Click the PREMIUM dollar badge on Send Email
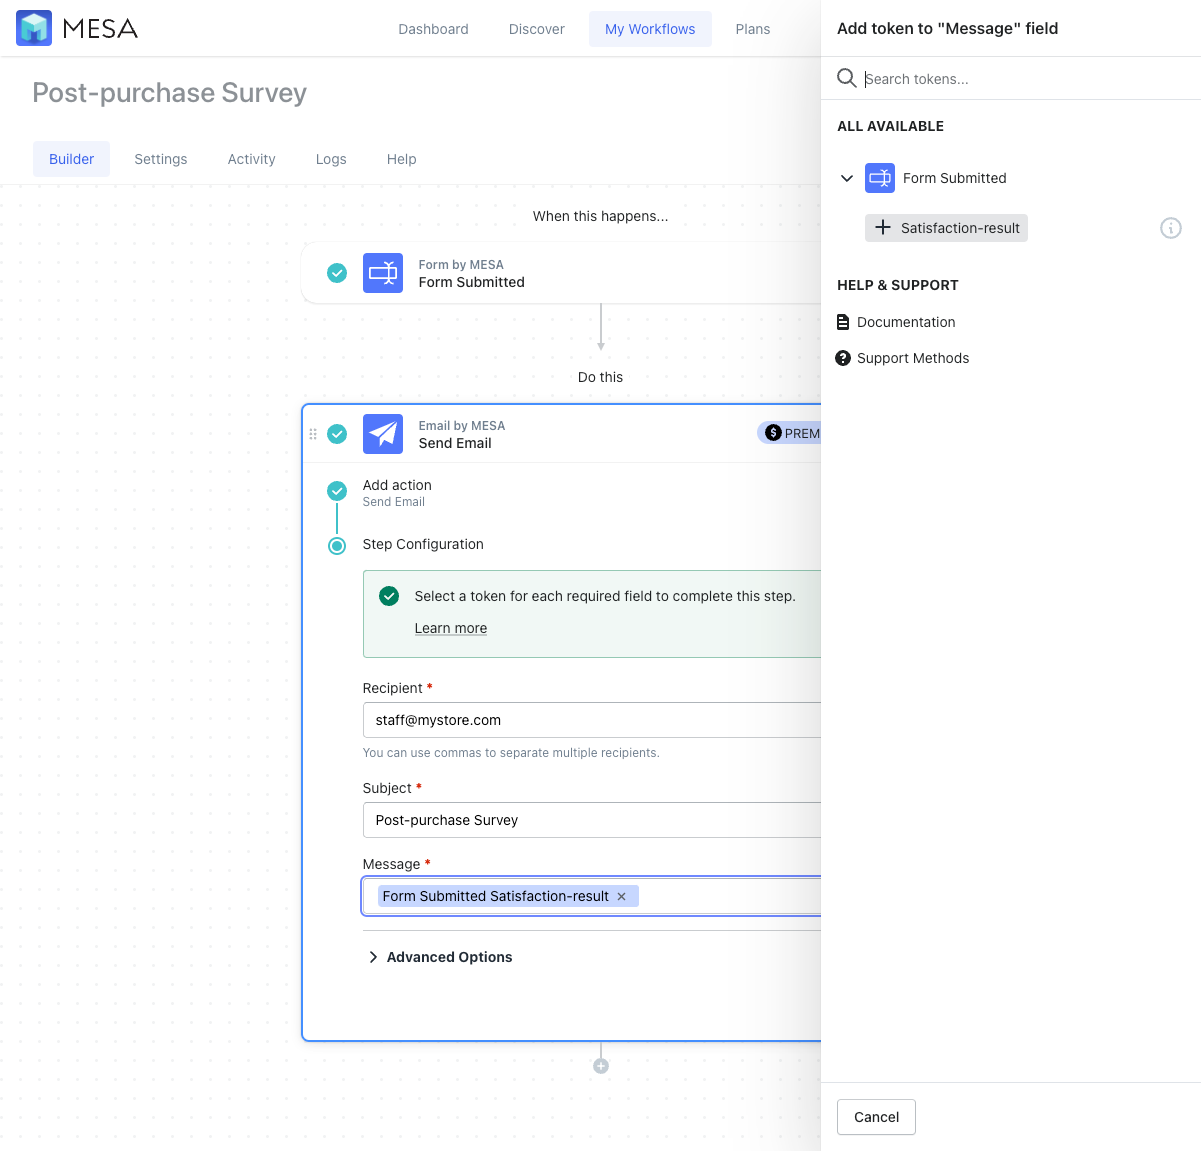Screen dimensions: 1201x1151 (x=772, y=433)
